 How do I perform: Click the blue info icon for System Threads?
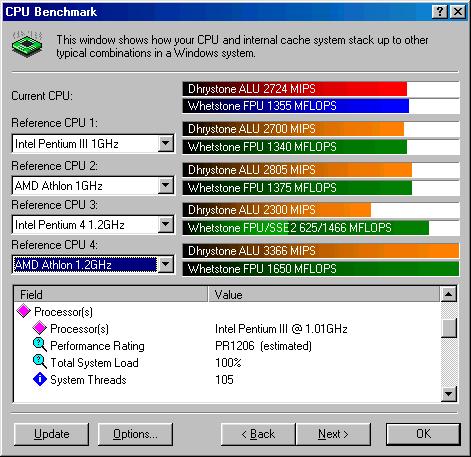click(40, 379)
